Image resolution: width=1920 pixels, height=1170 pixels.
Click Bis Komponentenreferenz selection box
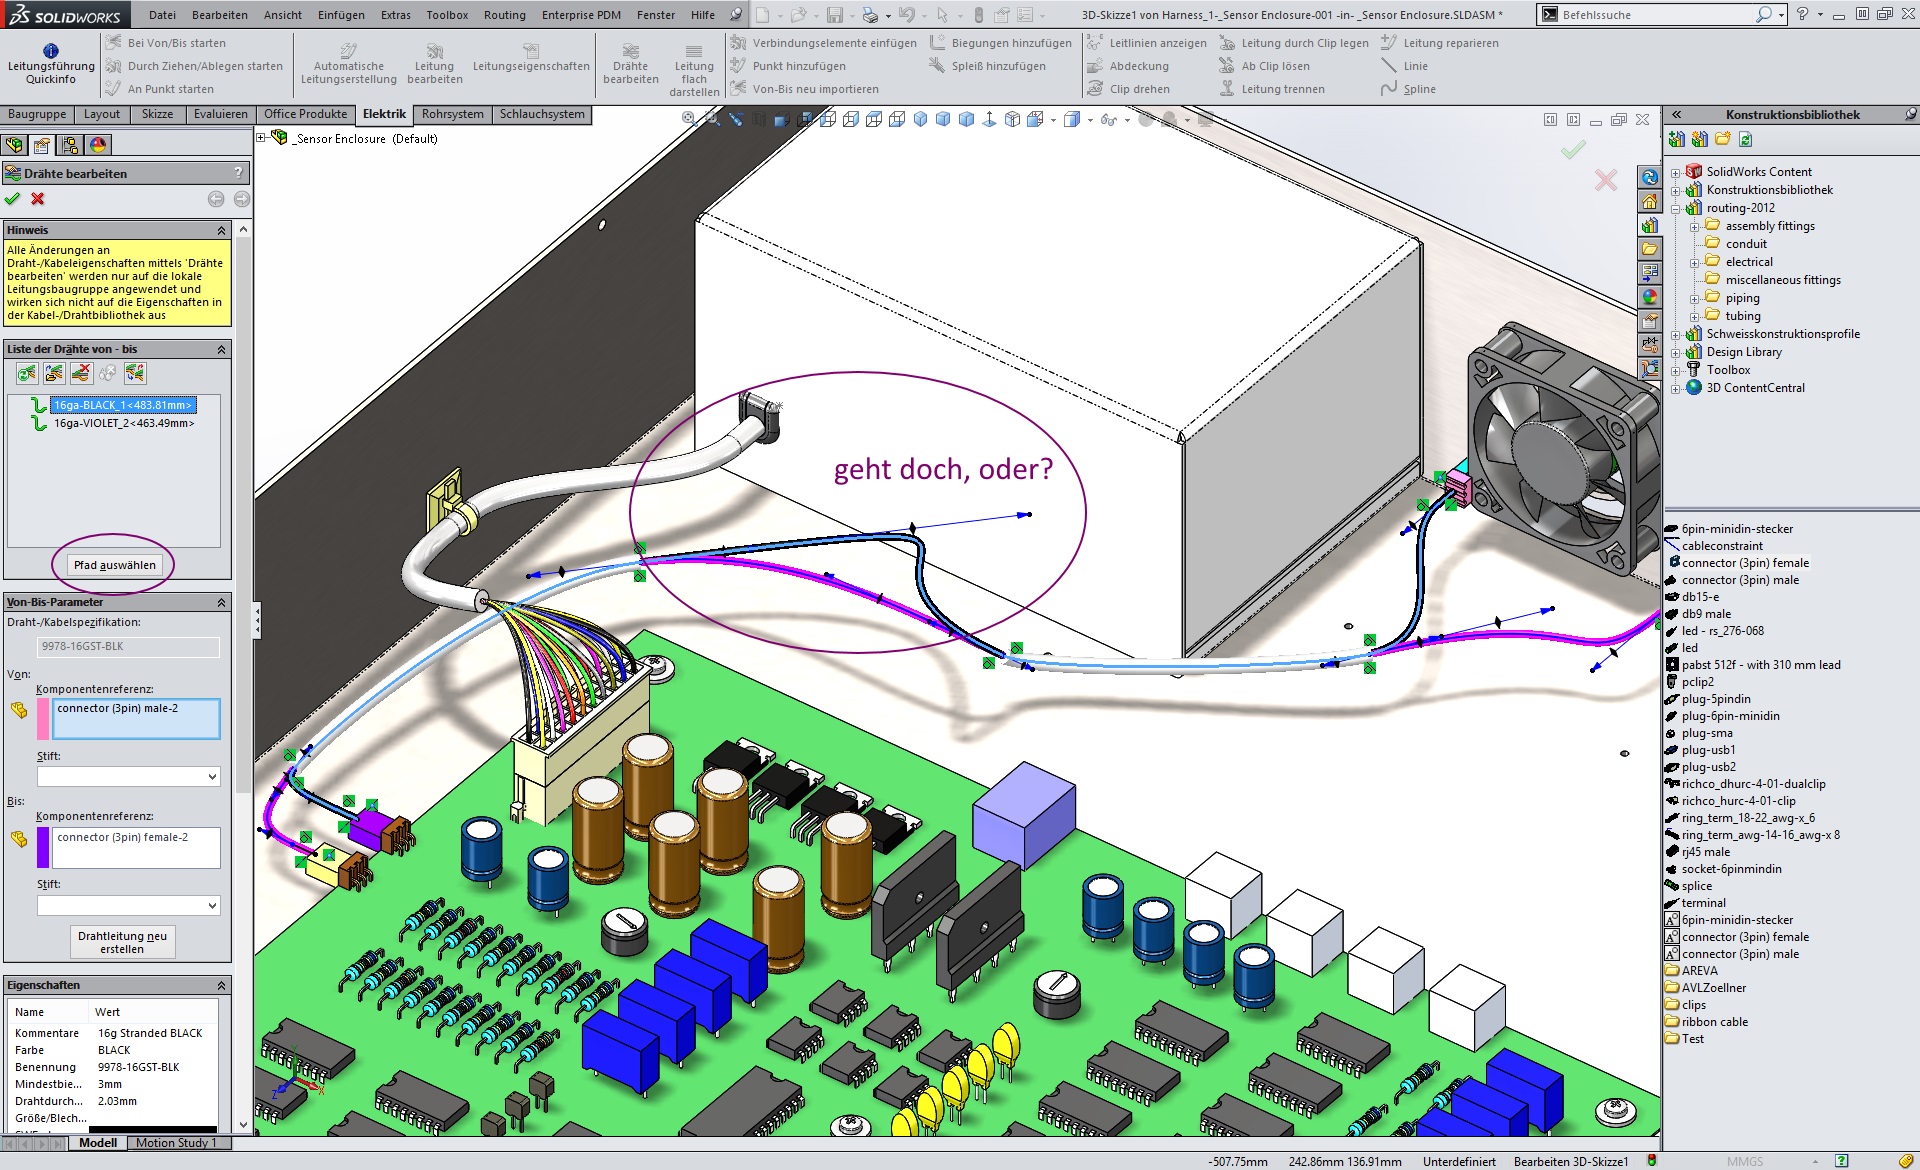[x=136, y=847]
